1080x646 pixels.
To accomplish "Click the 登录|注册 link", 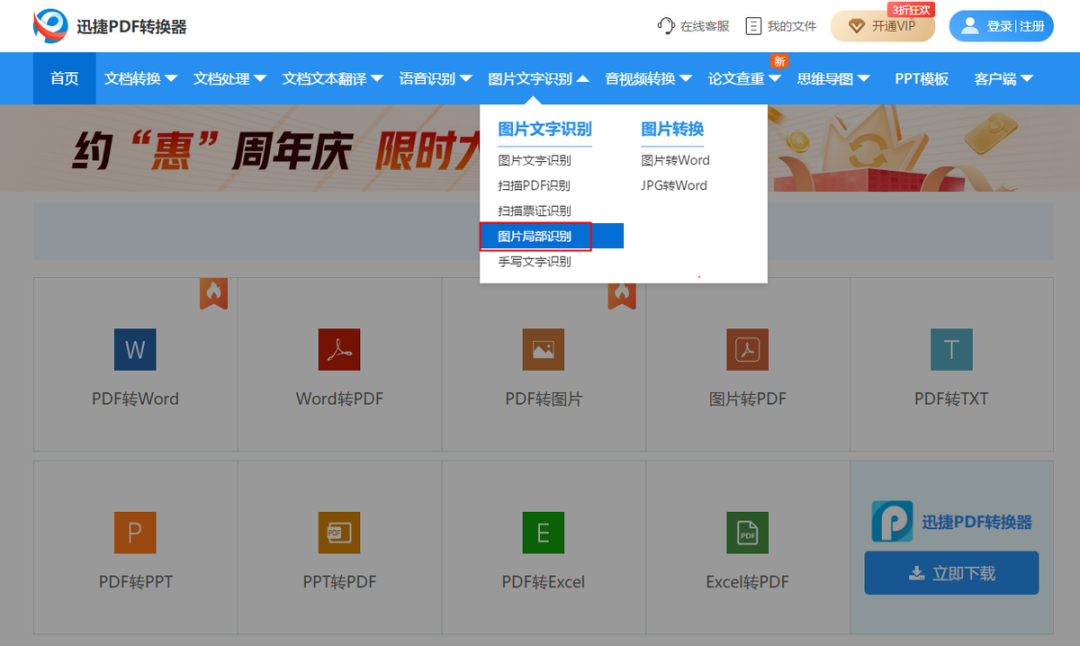I will [x=1006, y=25].
